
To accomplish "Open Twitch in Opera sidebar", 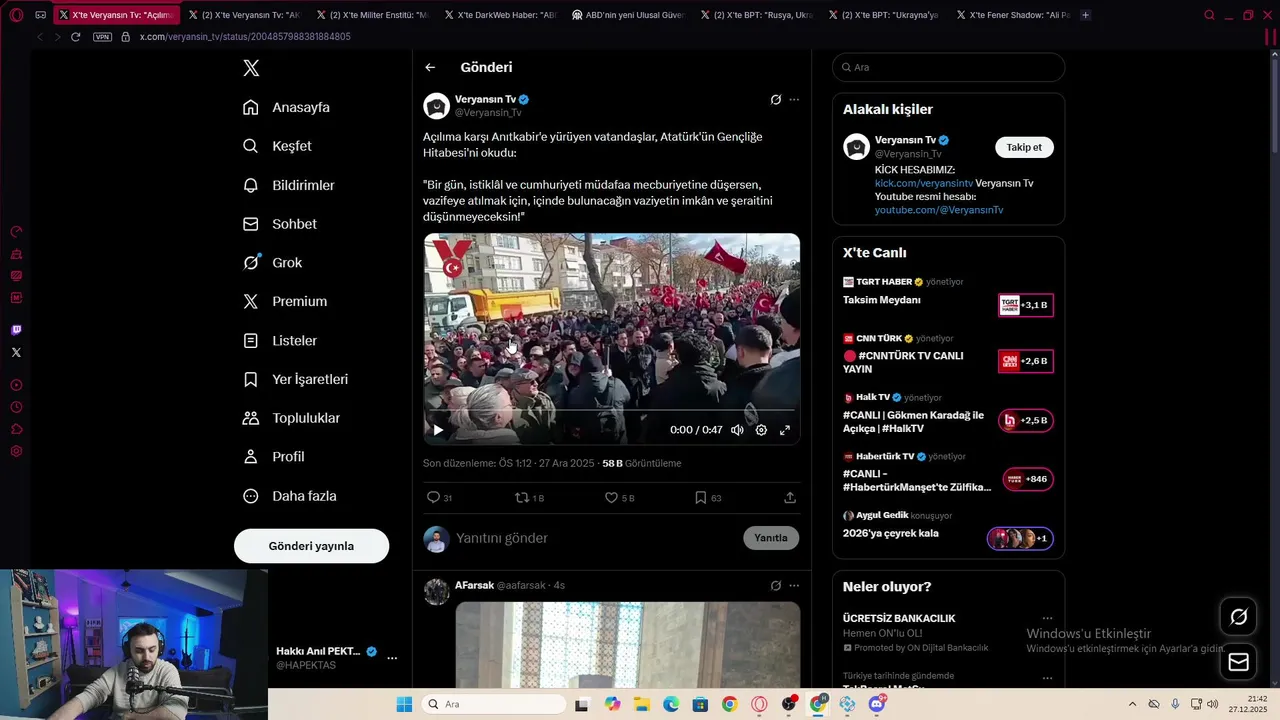I will (16, 330).
